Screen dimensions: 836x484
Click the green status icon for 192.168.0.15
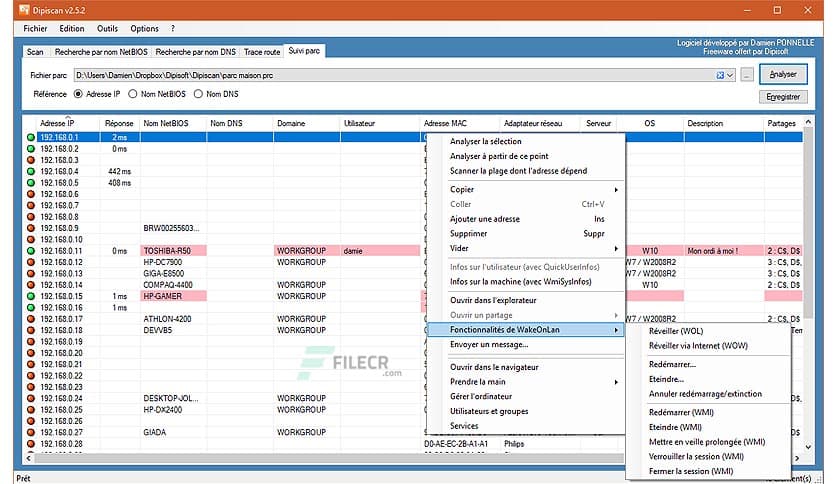coord(31,296)
